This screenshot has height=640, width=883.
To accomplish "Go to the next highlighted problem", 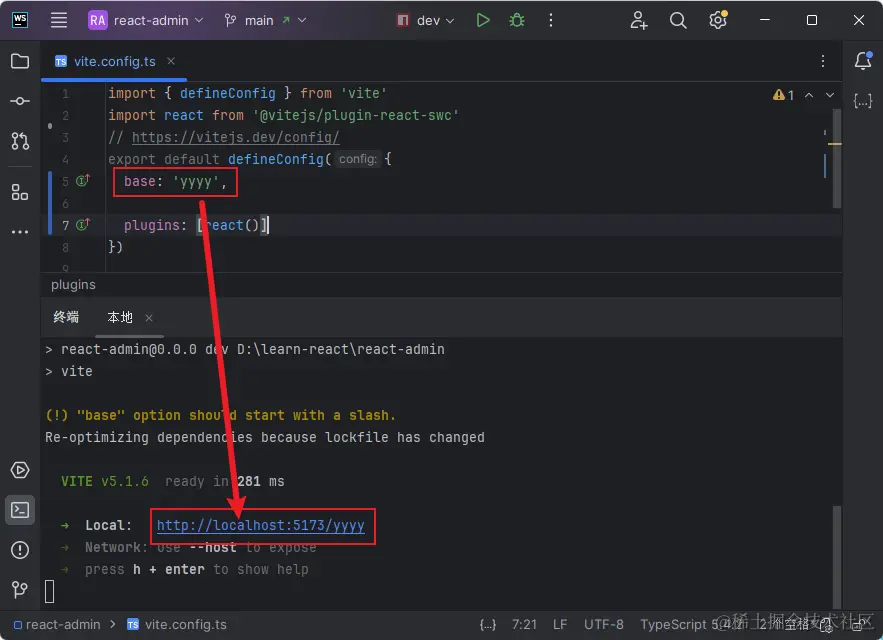I will (830, 95).
